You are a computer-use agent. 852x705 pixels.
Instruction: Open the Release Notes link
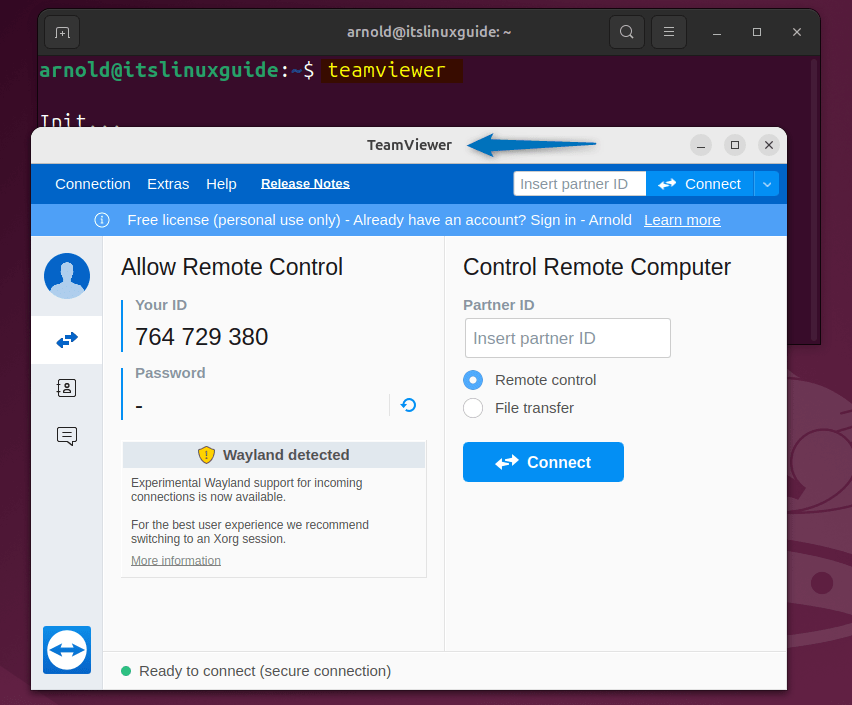(305, 184)
